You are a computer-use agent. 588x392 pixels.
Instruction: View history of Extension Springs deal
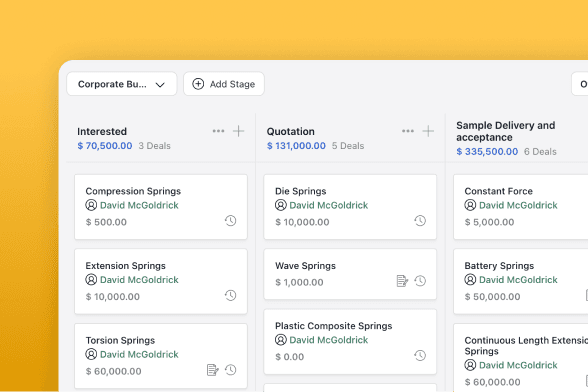pos(231,295)
